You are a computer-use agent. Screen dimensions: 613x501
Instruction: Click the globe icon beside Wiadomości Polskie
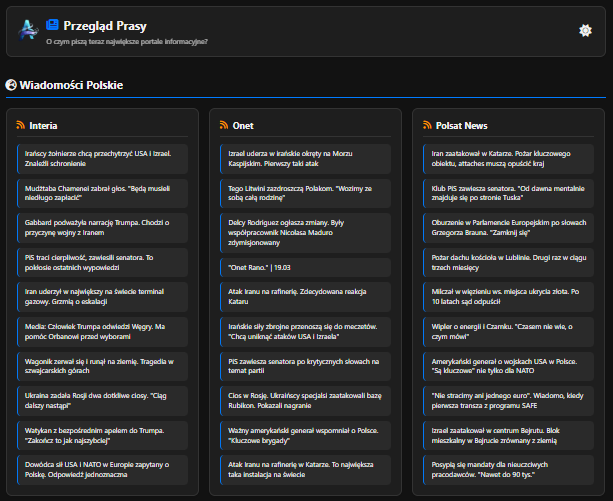tap(11, 86)
